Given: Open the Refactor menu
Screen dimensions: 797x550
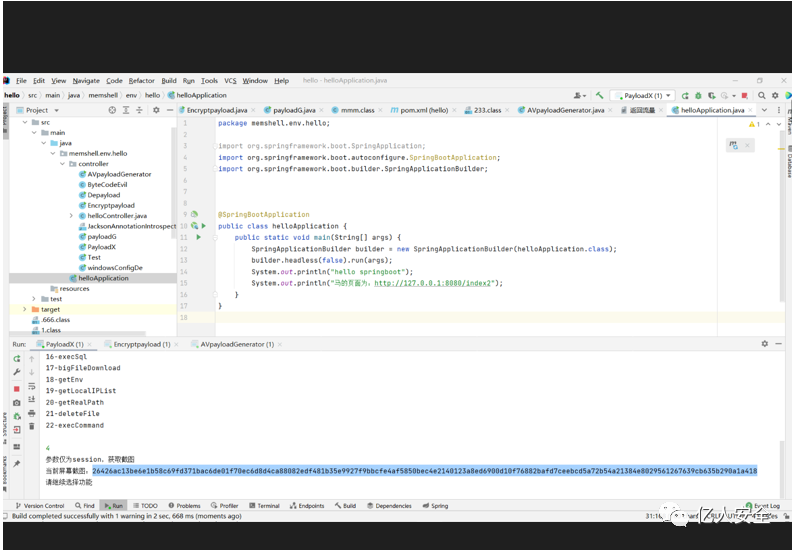Looking at the screenshot, I should (141, 80).
